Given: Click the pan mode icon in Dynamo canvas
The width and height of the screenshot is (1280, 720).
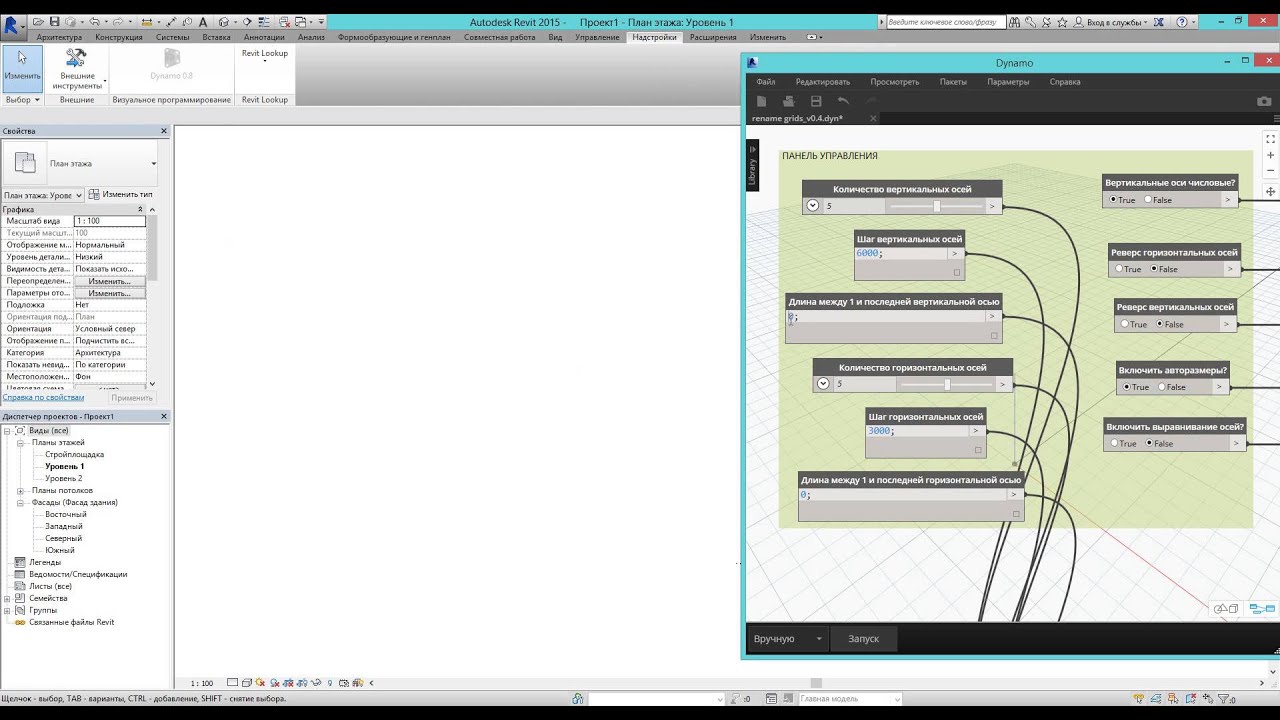Looking at the screenshot, I should [1271, 191].
